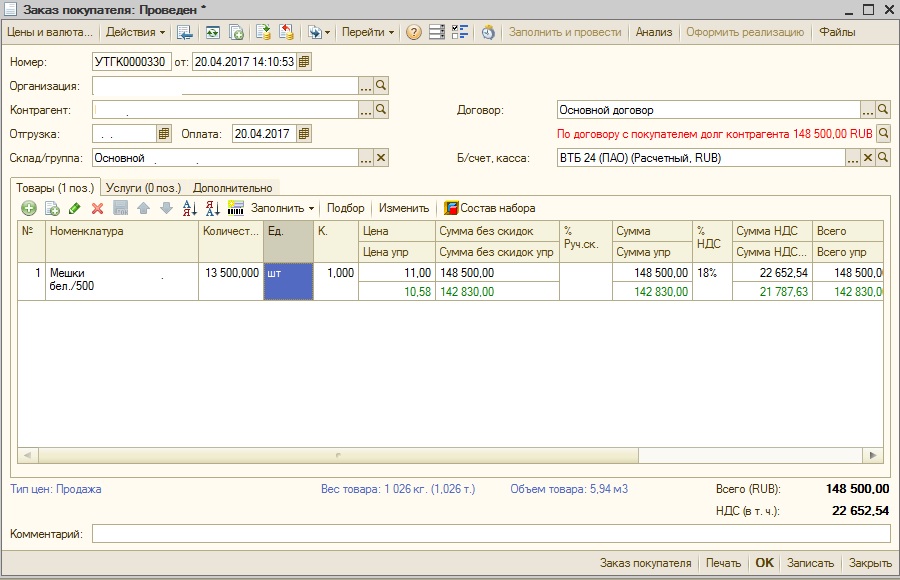
Task: Click the pencil Edit row icon
Action: point(75,208)
